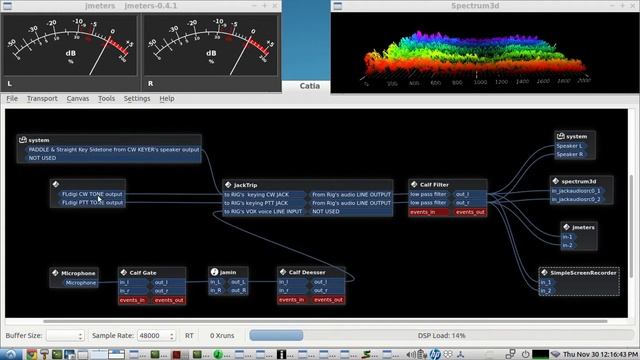Click the DSP Load progress bar
Image resolution: width=640 pixels, height=360 pixels.
[x=441, y=336]
